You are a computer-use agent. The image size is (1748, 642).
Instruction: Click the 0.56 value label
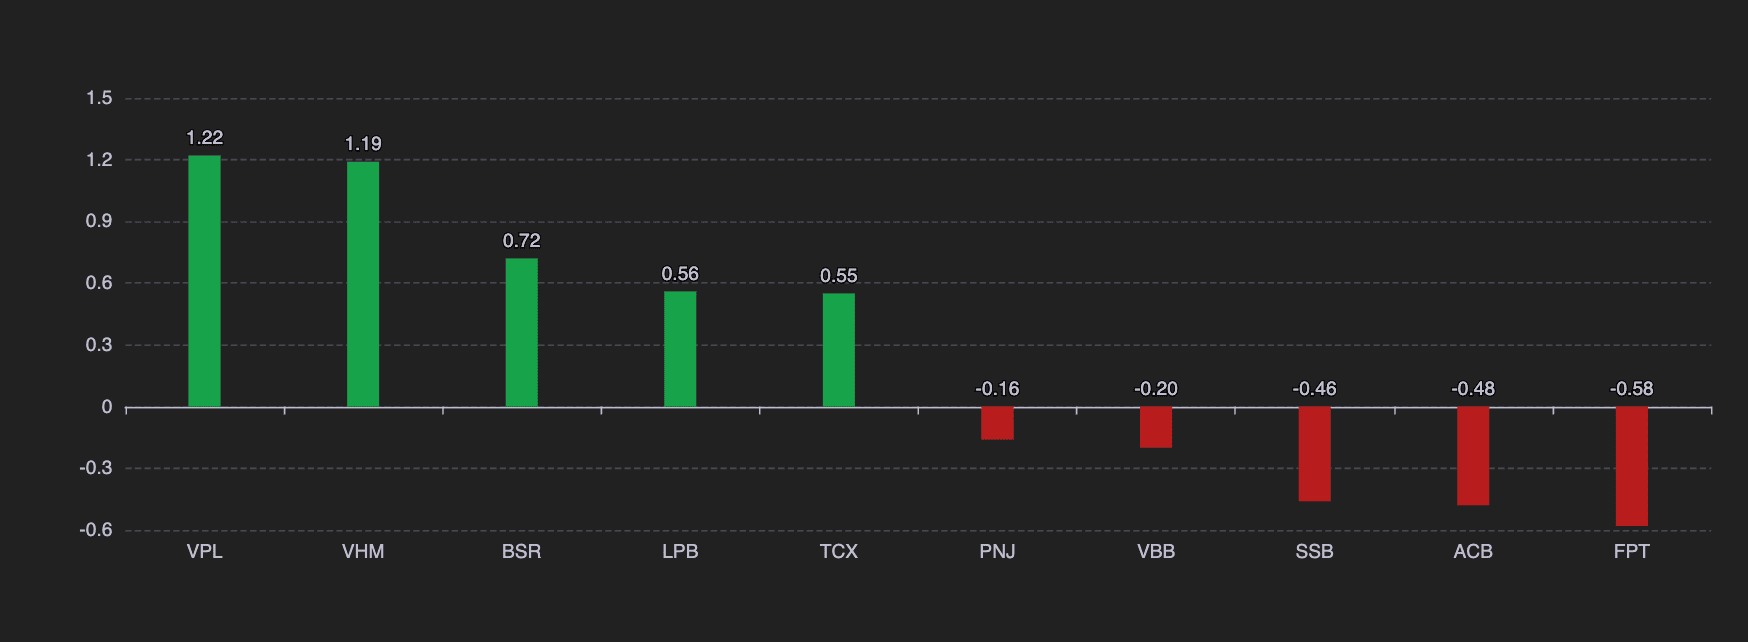tap(680, 274)
